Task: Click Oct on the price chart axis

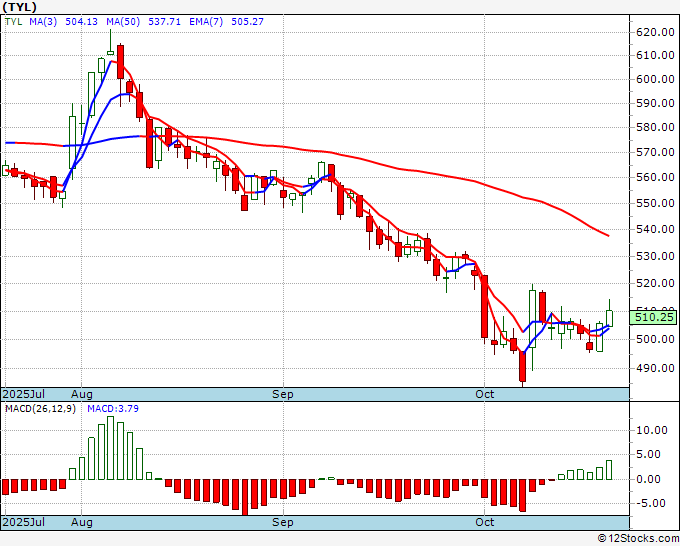Action: [x=484, y=394]
